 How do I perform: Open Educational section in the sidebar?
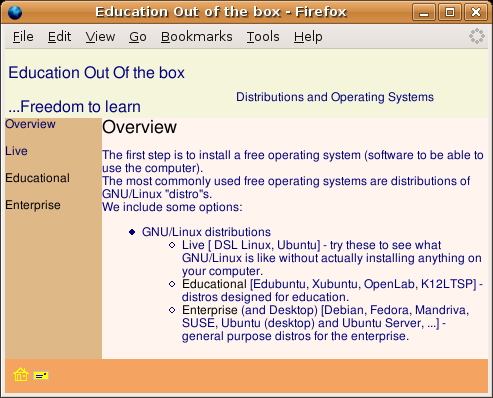coord(37,178)
